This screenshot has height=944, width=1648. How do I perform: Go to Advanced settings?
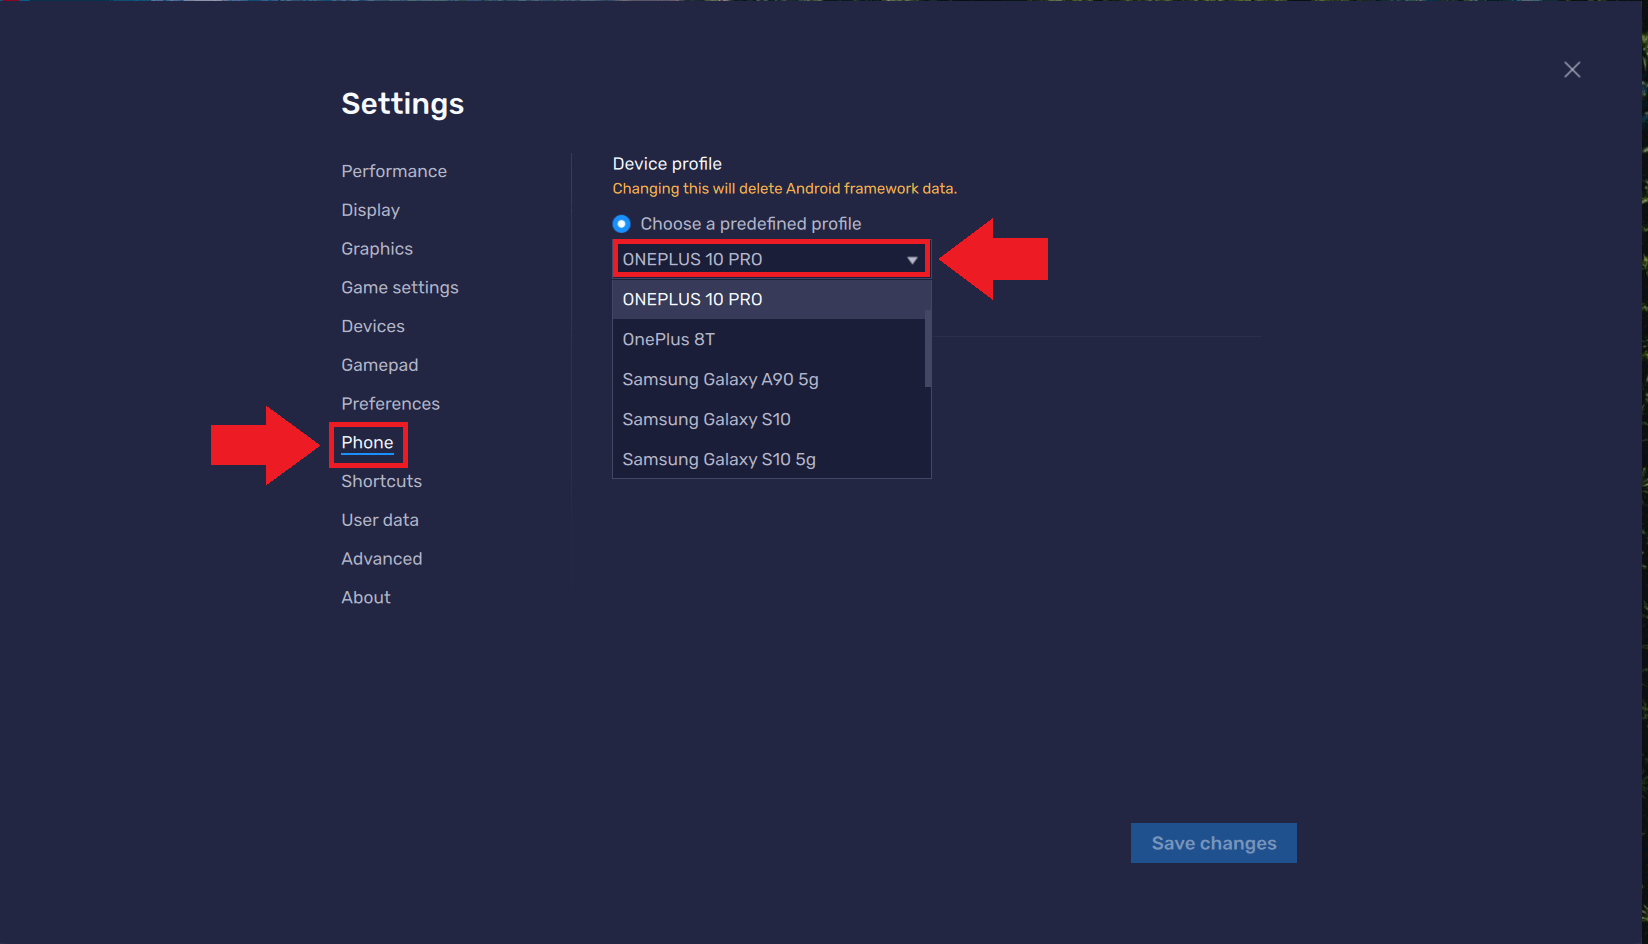tap(382, 559)
